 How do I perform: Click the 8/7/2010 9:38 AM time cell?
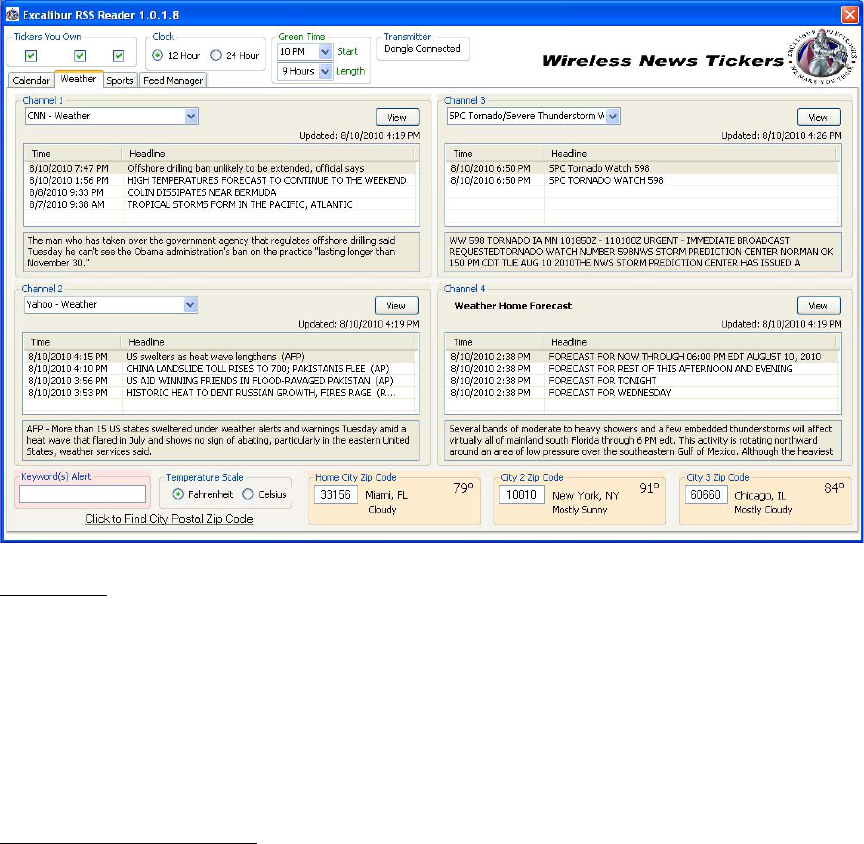67,205
